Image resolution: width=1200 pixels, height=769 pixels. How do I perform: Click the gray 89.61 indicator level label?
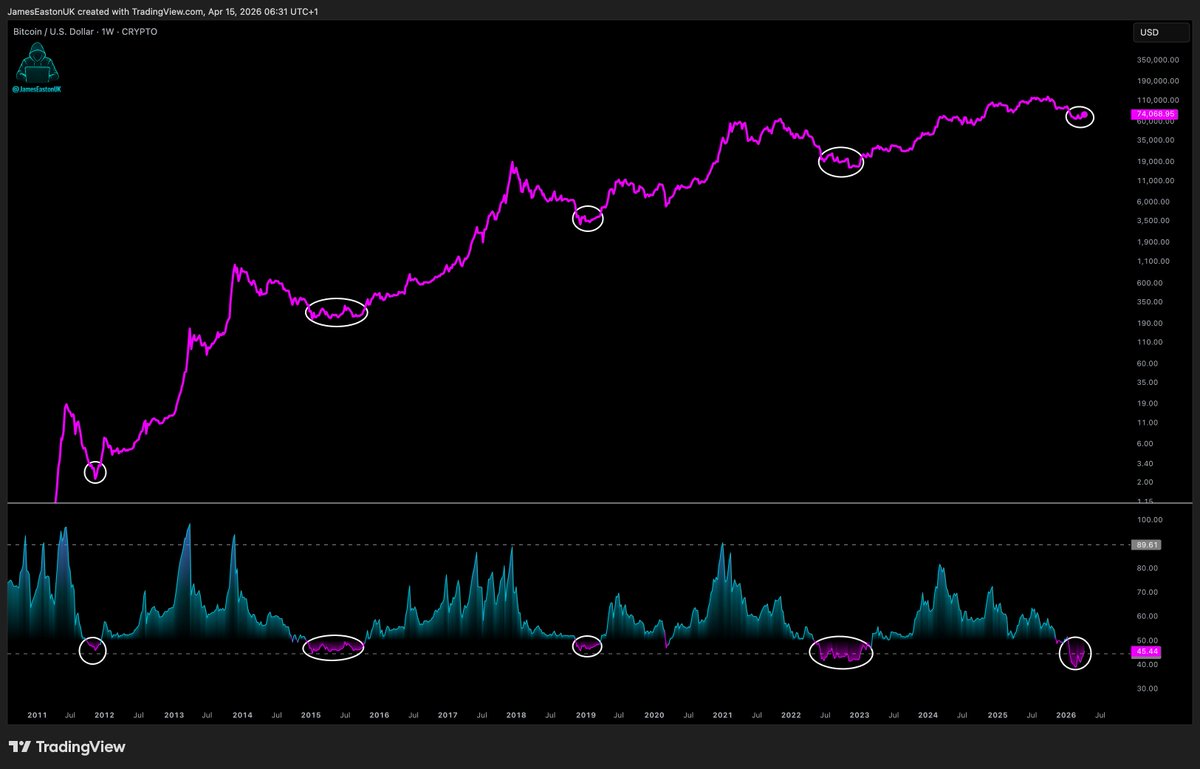1144,545
